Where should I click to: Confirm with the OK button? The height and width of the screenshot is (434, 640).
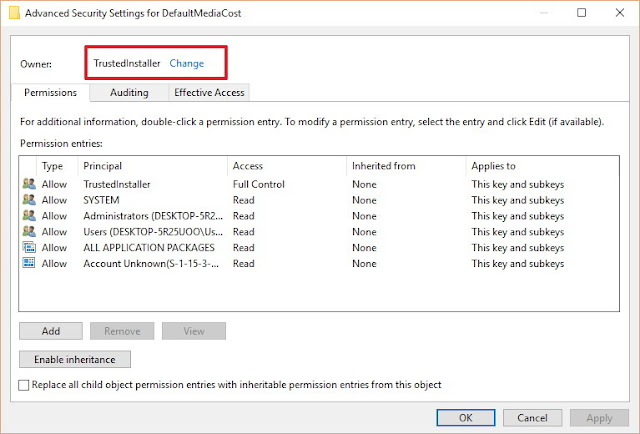466,417
